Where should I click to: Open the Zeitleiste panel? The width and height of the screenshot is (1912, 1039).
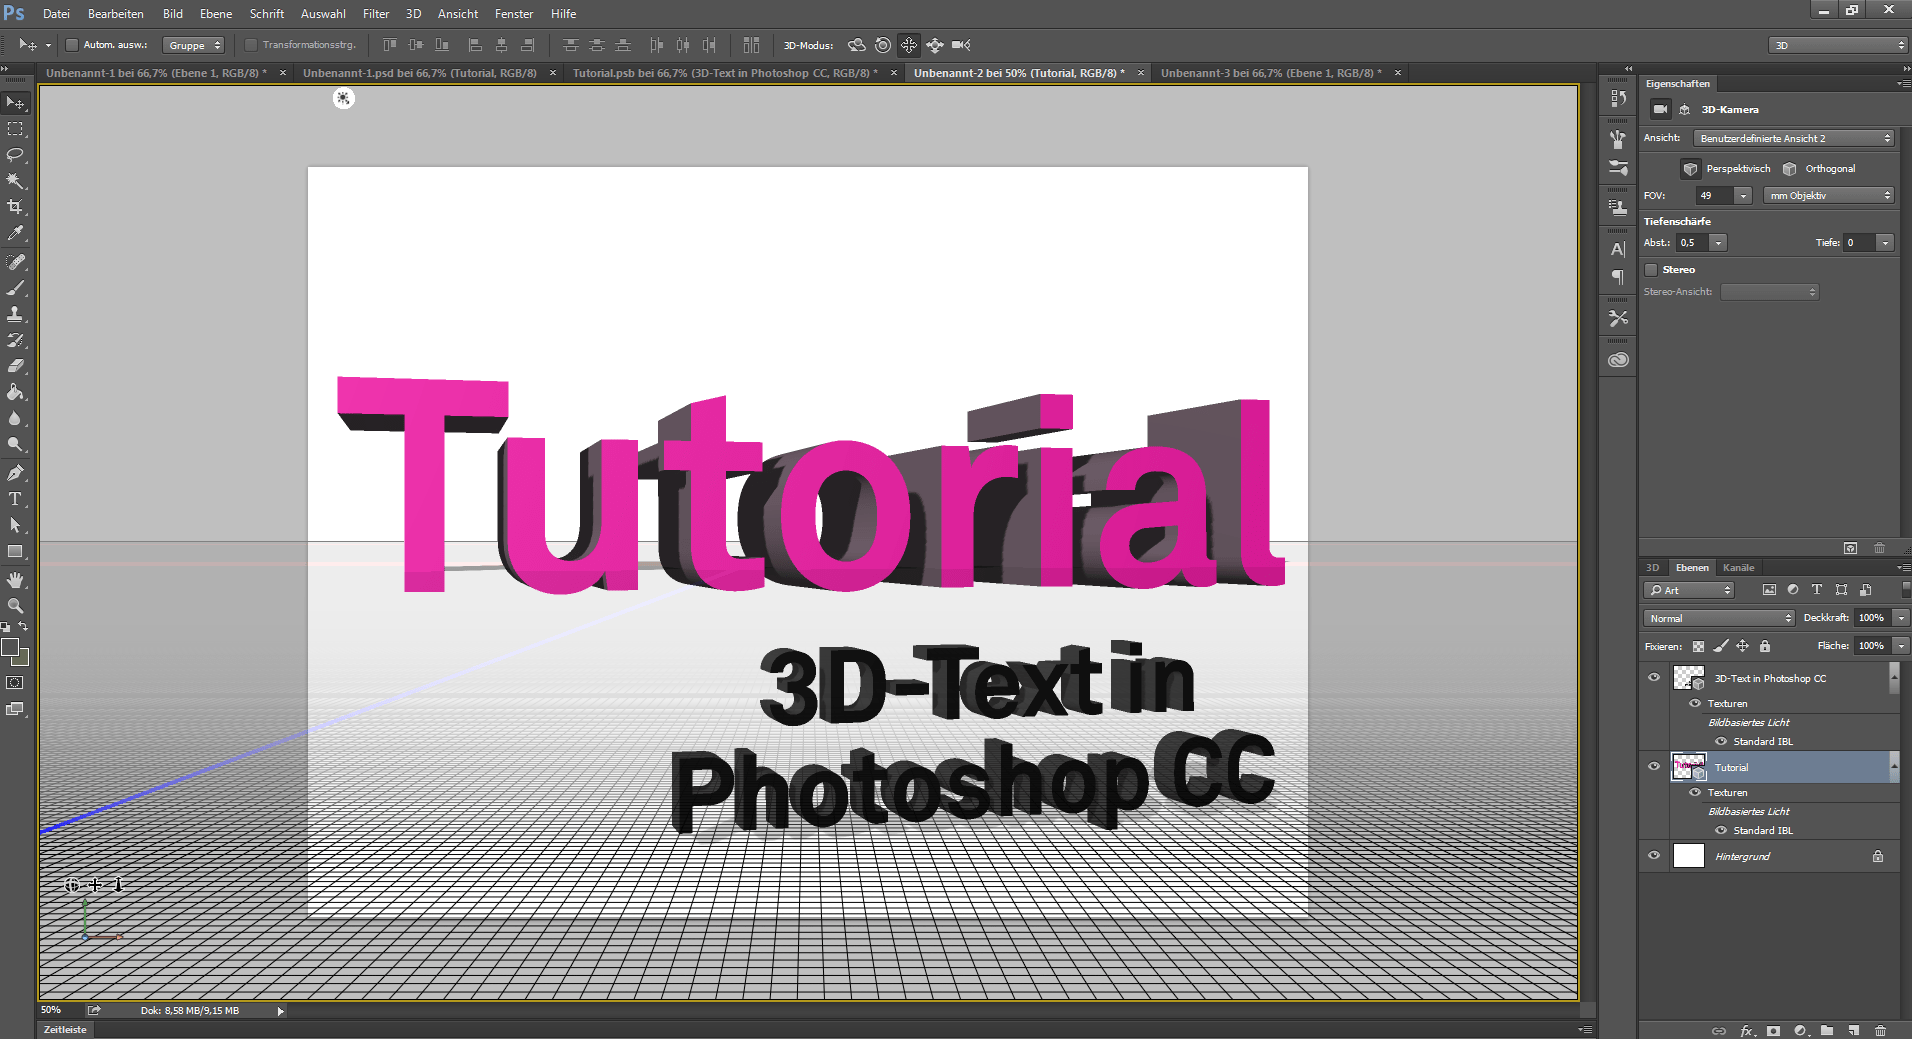65,1029
